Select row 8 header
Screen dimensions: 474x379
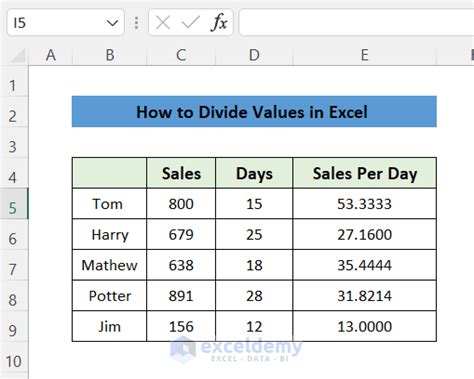pos(14,296)
